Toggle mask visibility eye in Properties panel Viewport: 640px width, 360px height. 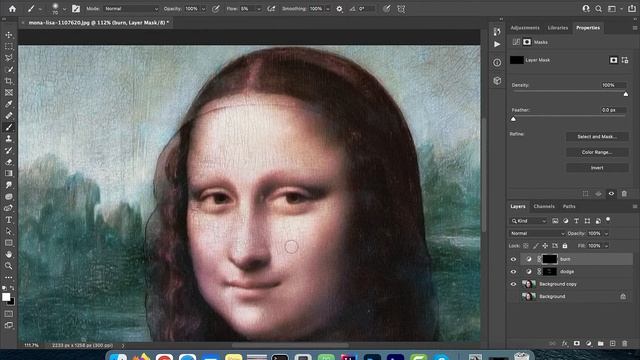point(611,194)
